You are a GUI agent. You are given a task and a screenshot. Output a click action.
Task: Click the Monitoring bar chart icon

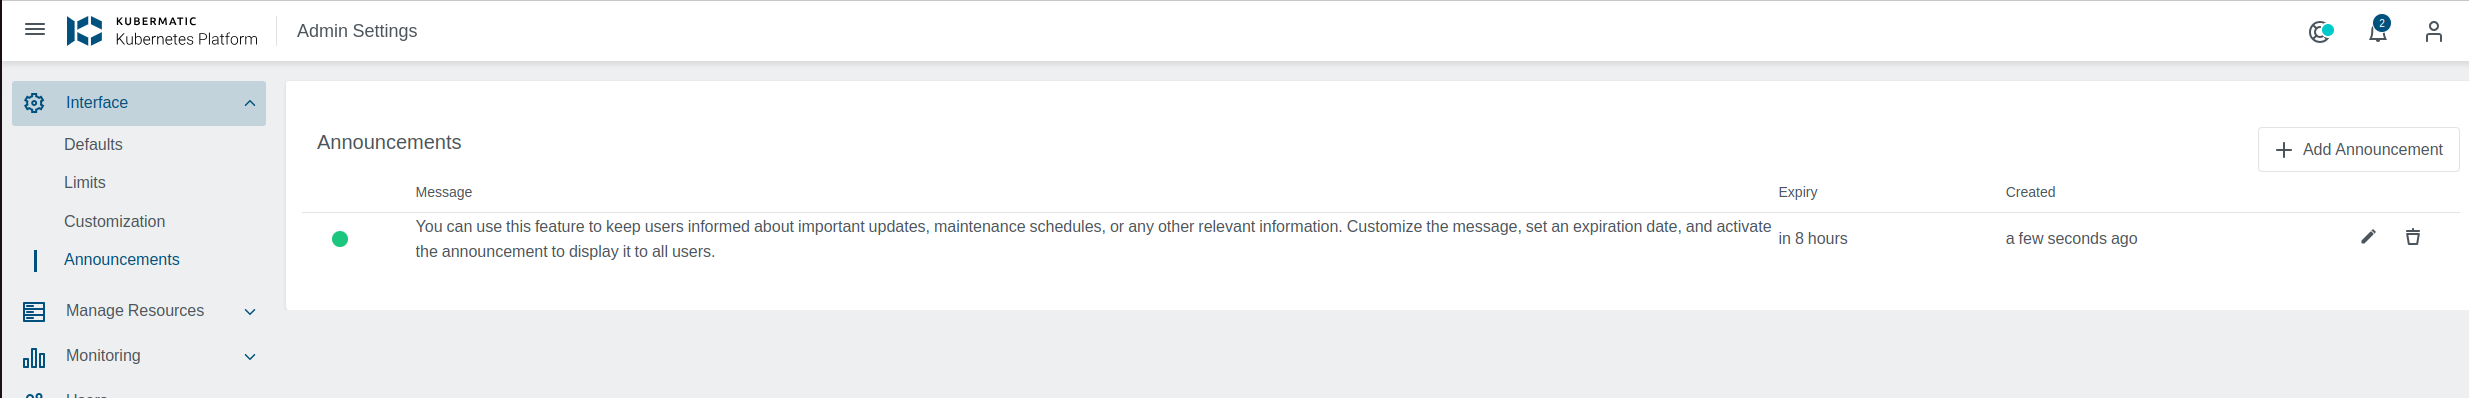click(34, 357)
